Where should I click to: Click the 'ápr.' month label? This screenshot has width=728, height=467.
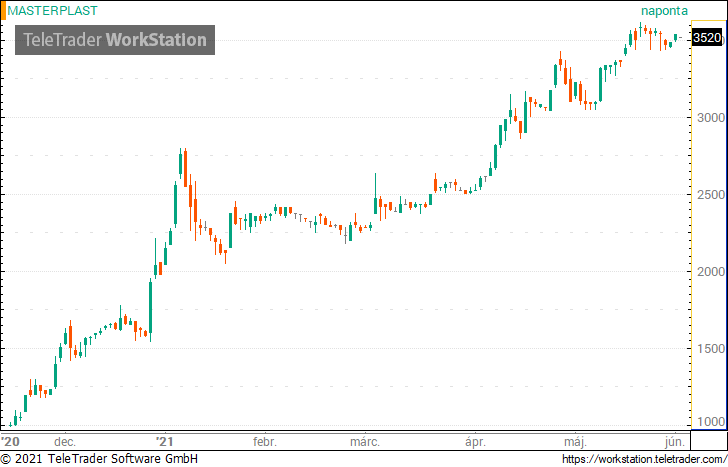(475, 441)
